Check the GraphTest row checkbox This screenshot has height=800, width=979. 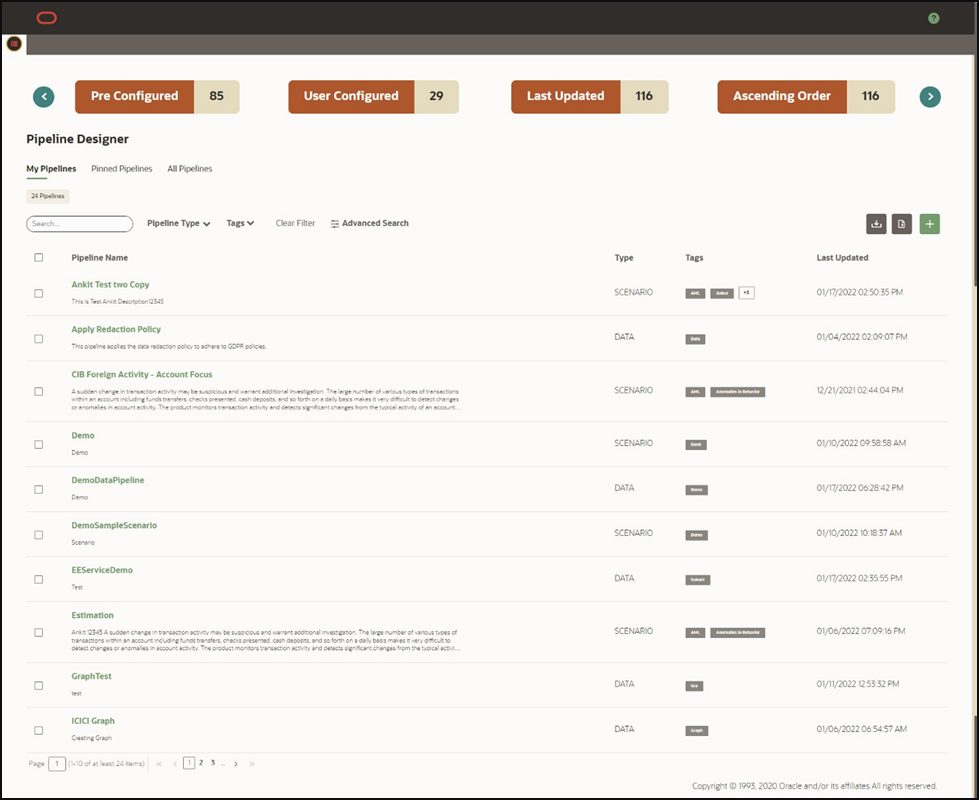39,686
